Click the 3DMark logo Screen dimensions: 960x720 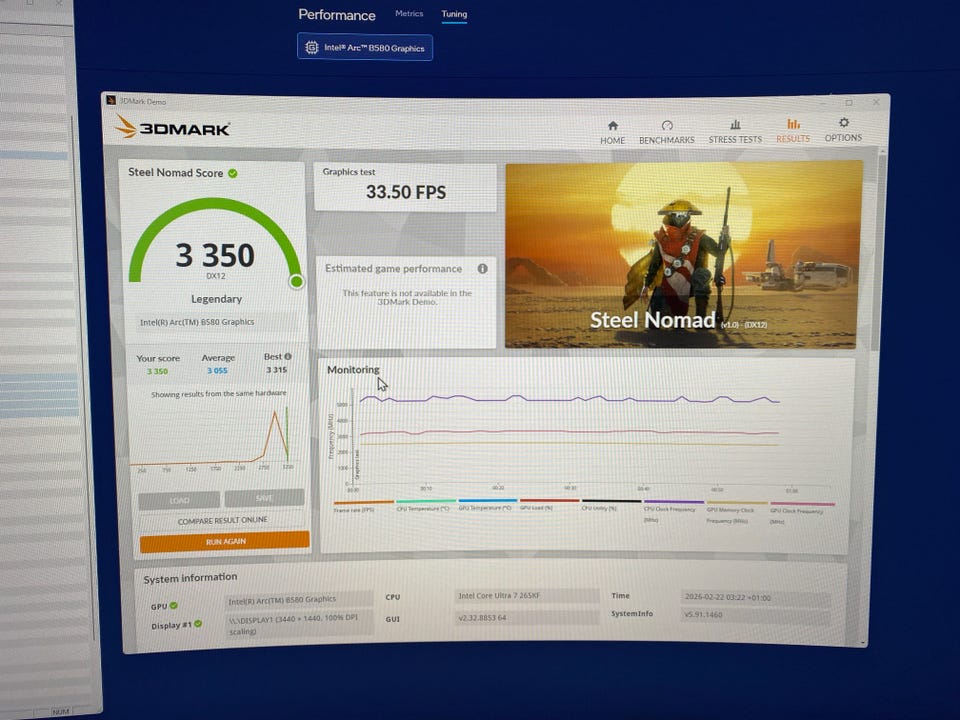click(173, 127)
